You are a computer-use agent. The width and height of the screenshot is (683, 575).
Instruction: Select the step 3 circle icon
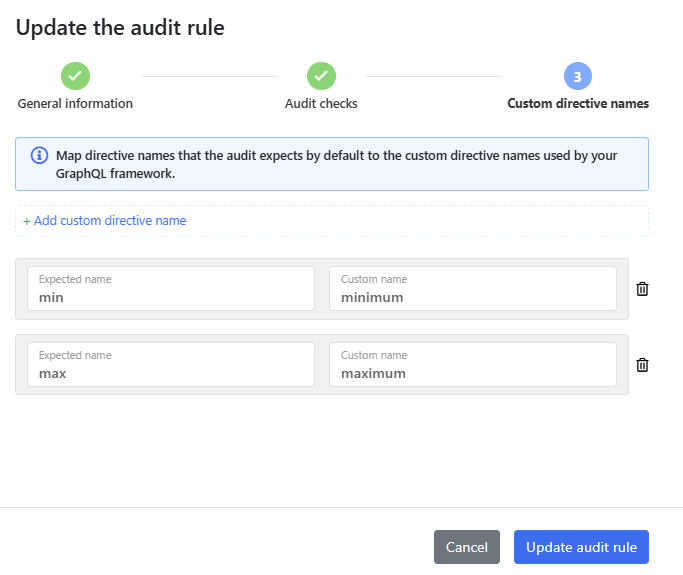578,76
